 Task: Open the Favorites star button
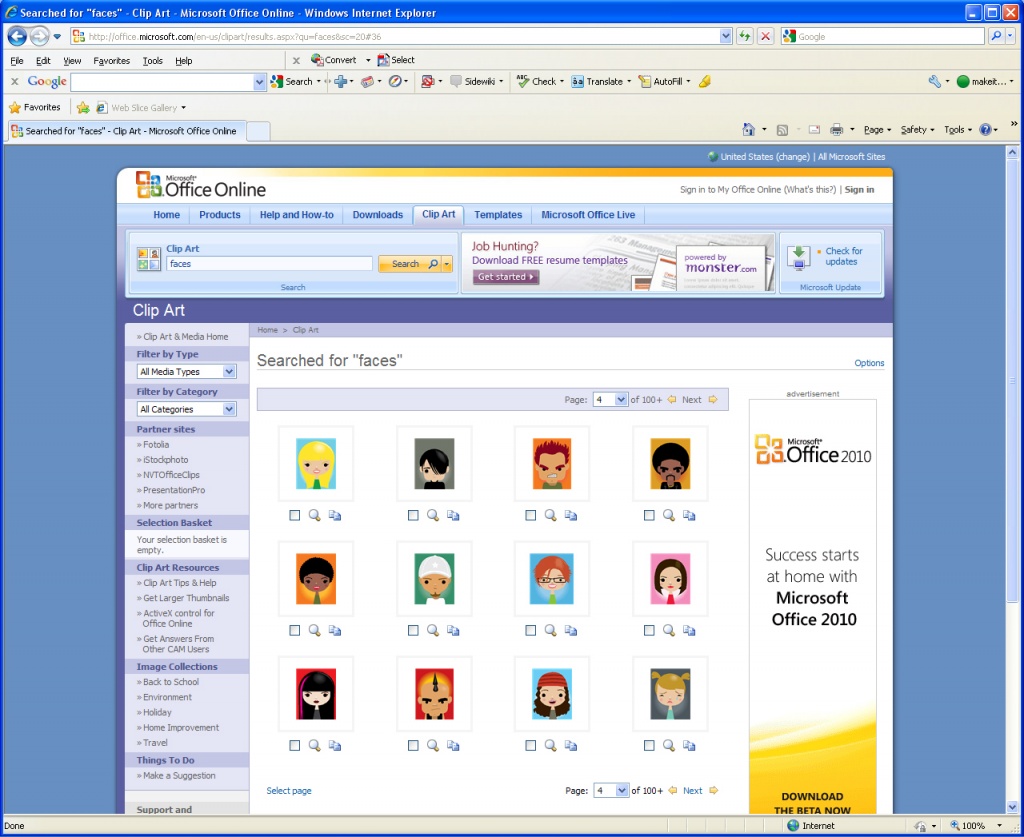point(35,107)
